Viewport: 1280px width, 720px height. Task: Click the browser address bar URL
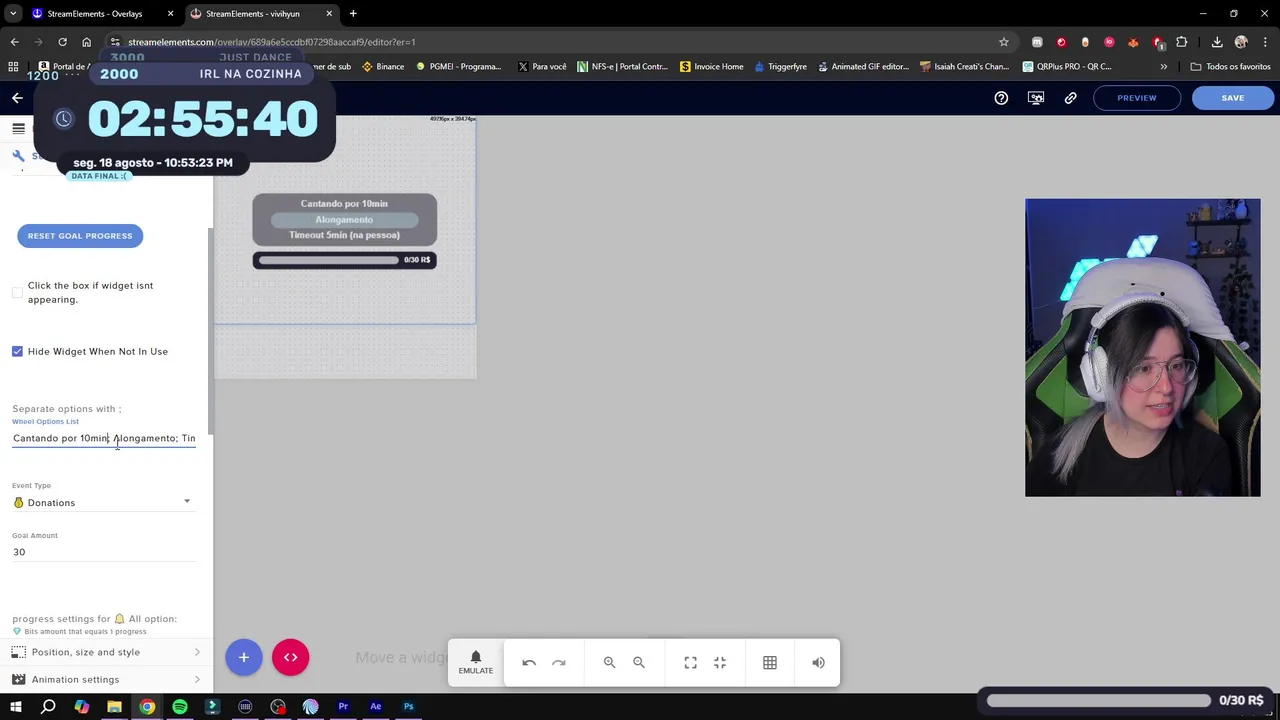point(271,42)
